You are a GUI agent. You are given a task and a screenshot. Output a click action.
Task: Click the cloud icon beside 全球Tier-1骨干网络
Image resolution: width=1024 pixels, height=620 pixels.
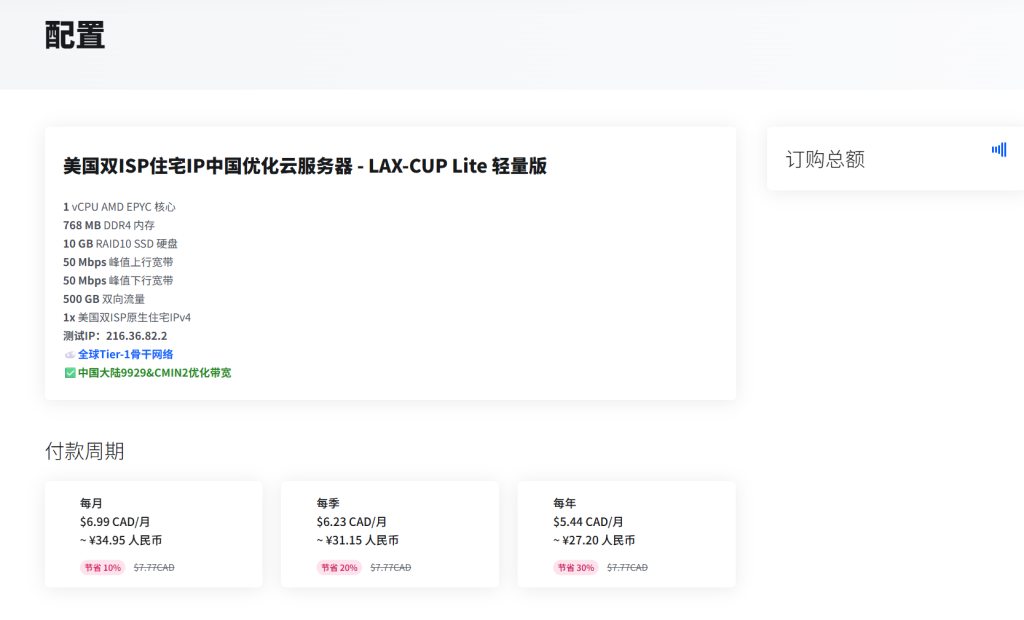pos(69,354)
